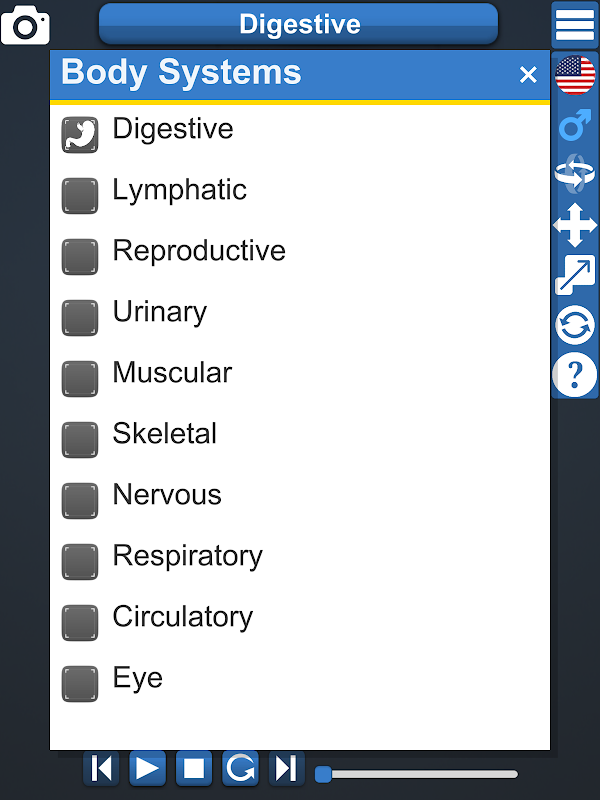Select the four-arrow move tool
Image resolution: width=600 pixels, height=800 pixels.
(575, 225)
